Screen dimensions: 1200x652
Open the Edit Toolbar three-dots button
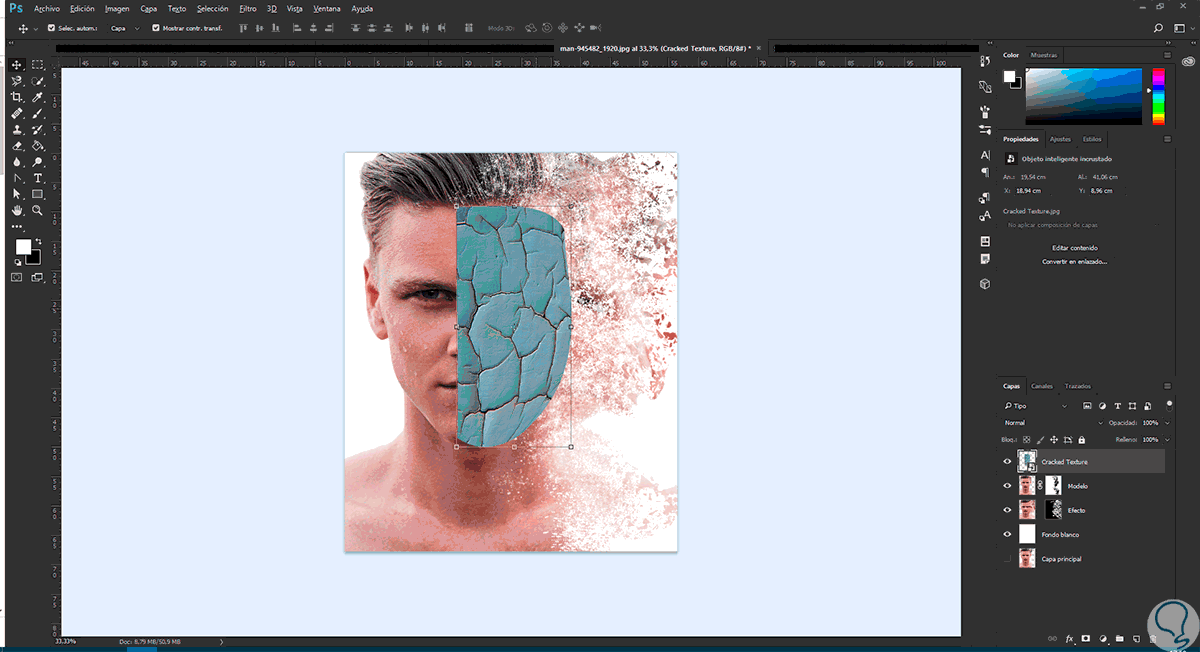pyautogui.click(x=17, y=227)
